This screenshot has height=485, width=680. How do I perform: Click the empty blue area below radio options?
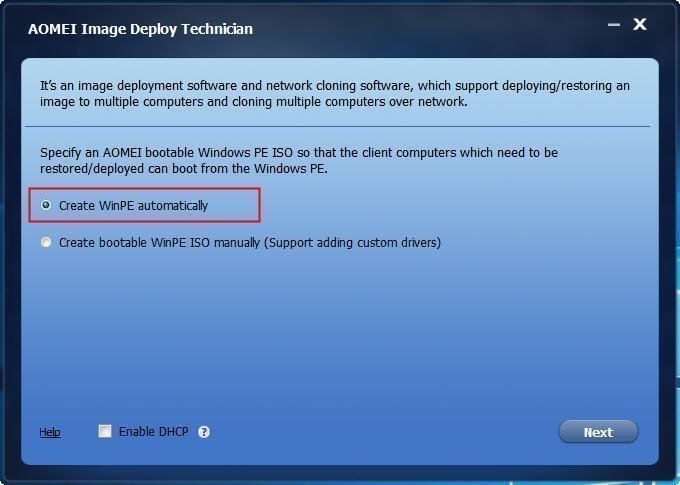tap(340, 334)
